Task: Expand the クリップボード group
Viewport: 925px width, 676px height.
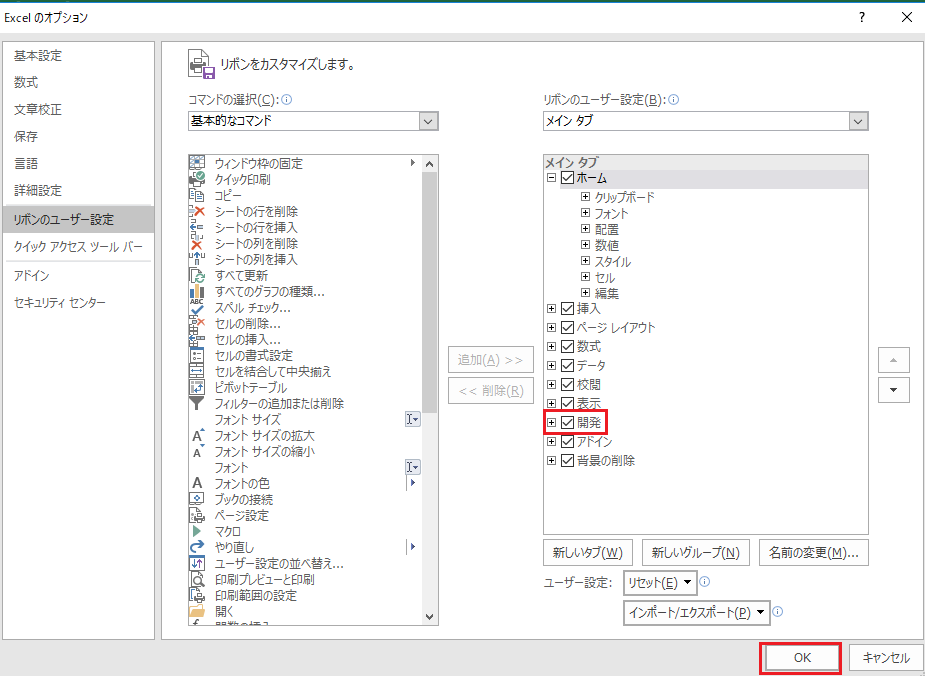Action: tap(585, 196)
